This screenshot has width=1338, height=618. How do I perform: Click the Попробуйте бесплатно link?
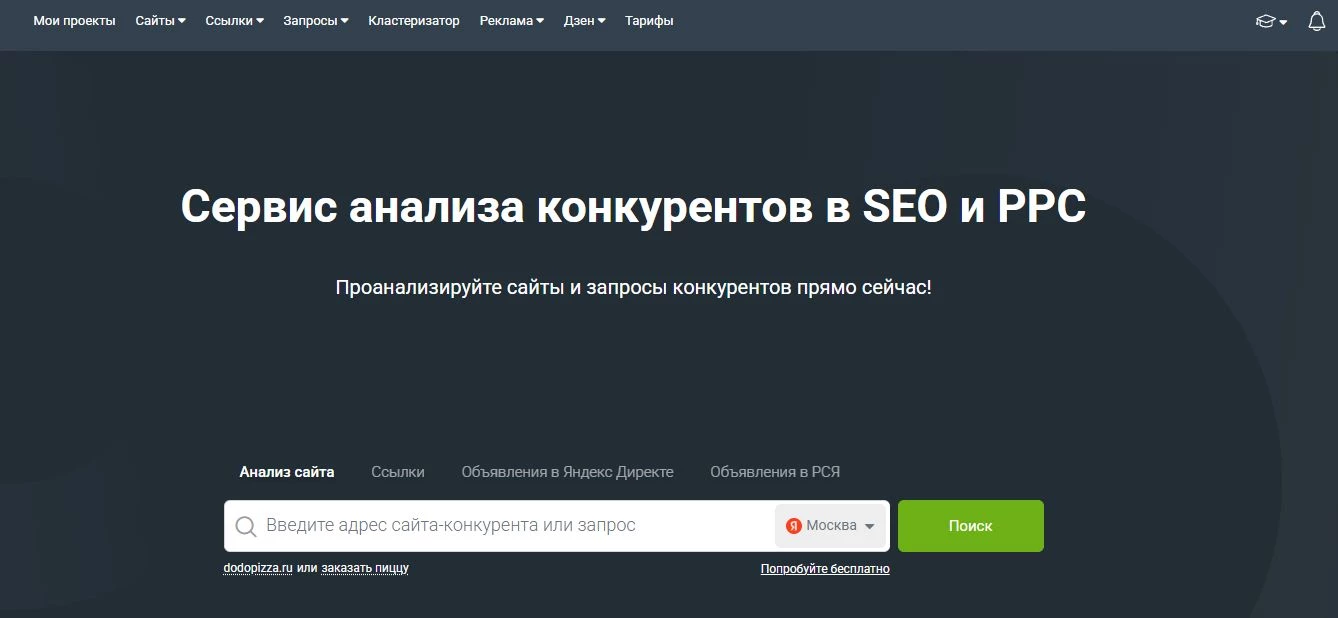(x=825, y=568)
